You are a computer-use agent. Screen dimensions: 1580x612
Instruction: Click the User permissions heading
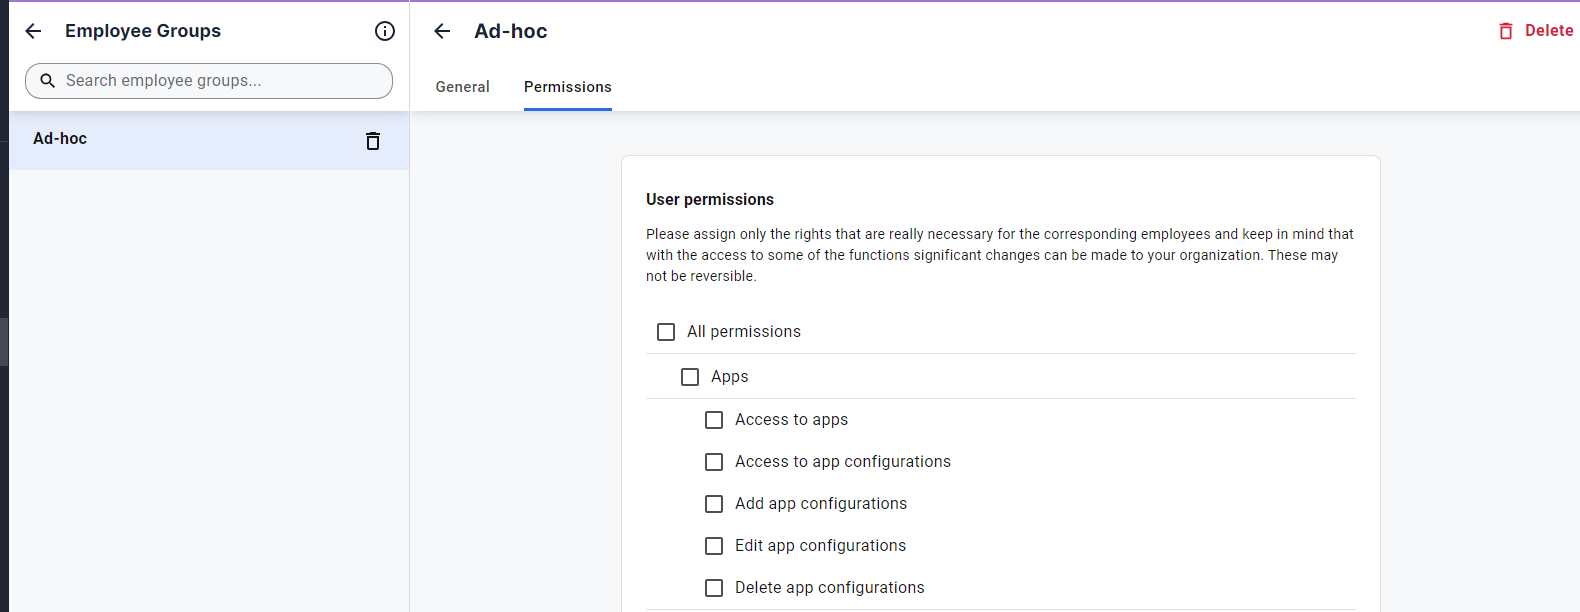(x=710, y=200)
